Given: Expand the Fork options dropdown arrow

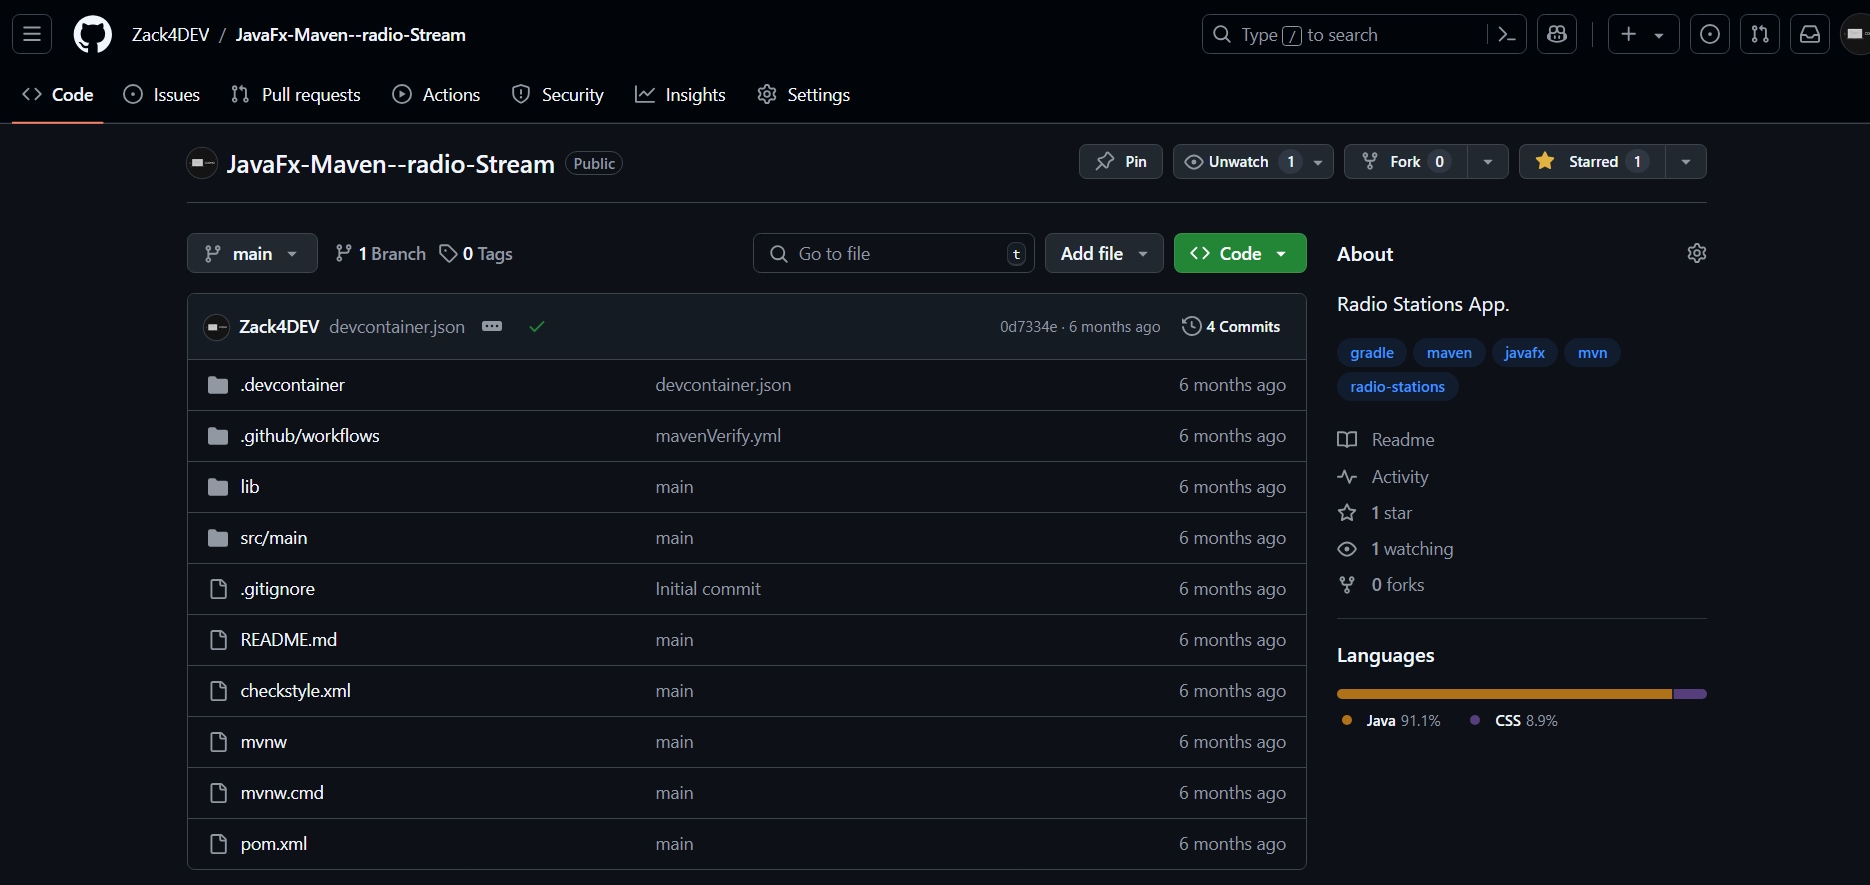Looking at the screenshot, I should click(1488, 161).
